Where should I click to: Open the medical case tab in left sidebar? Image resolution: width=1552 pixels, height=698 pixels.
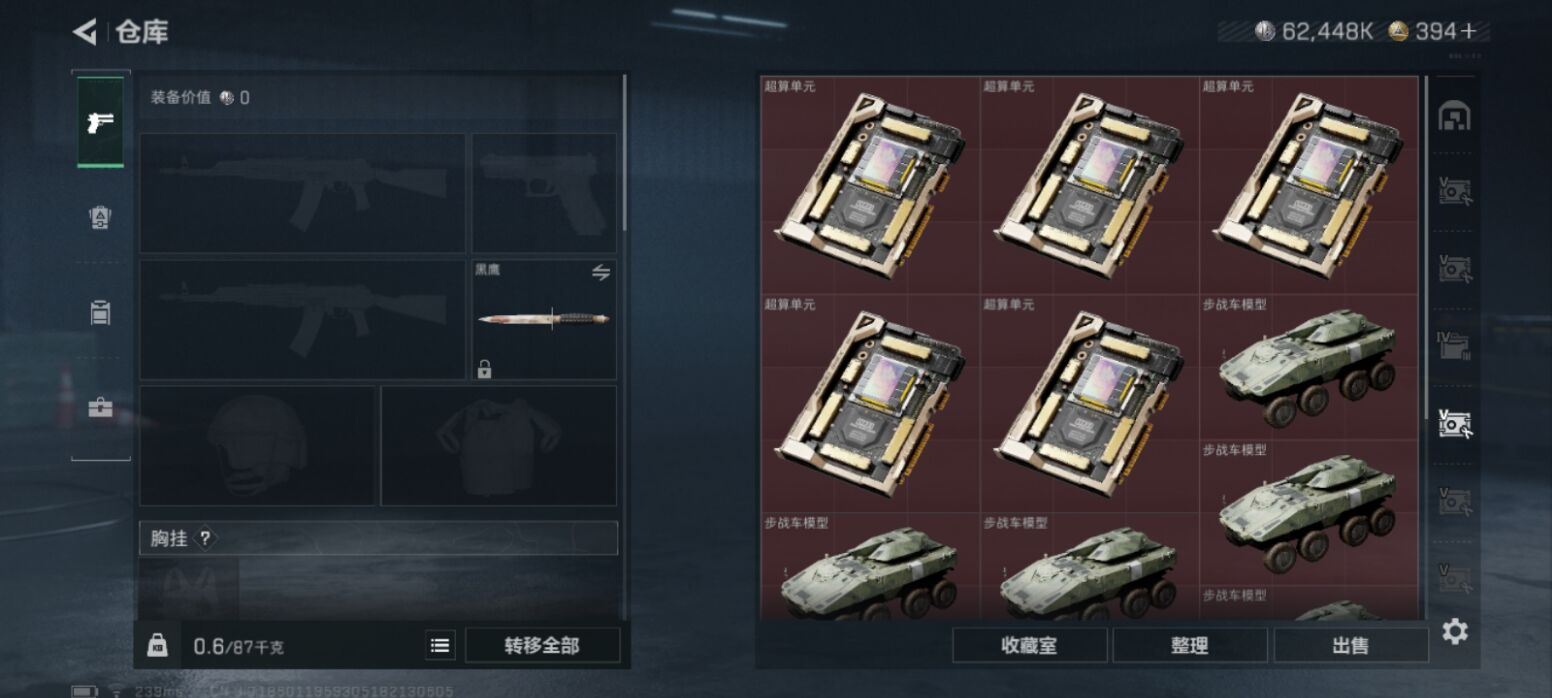point(101,408)
